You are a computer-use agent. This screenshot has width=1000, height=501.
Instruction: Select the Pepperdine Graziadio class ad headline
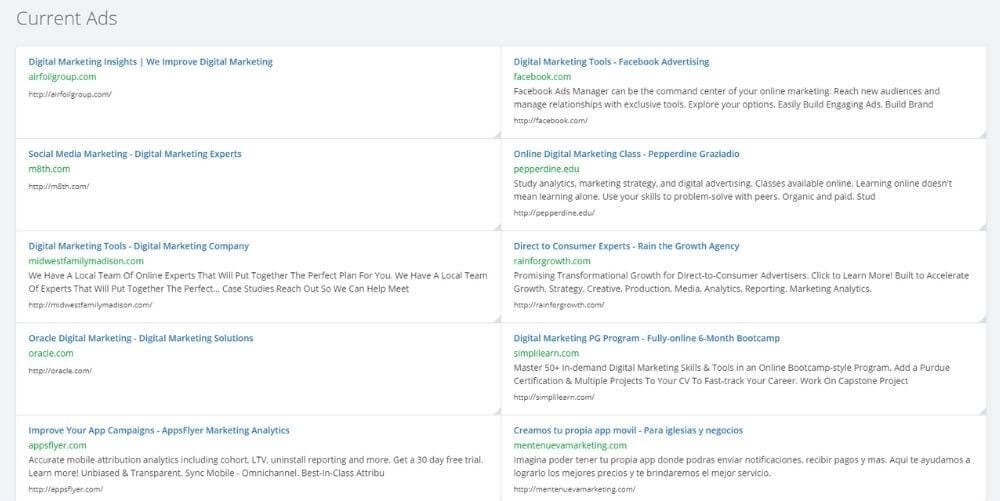pos(626,154)
